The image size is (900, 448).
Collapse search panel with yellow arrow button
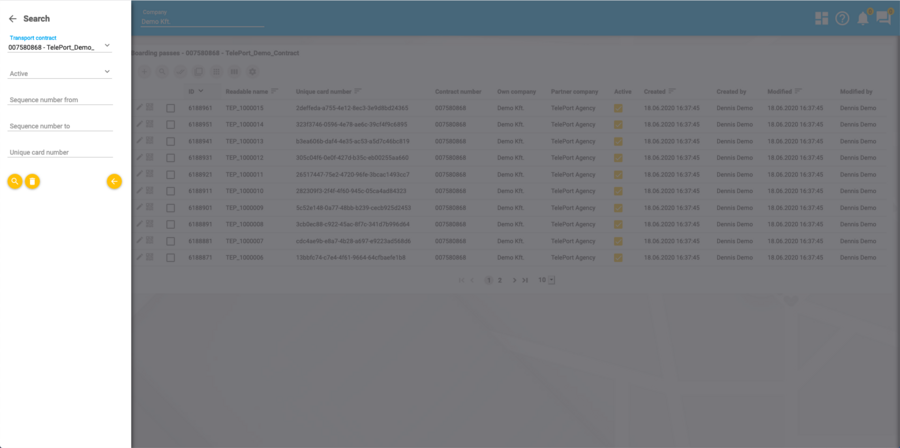point(114,181)
